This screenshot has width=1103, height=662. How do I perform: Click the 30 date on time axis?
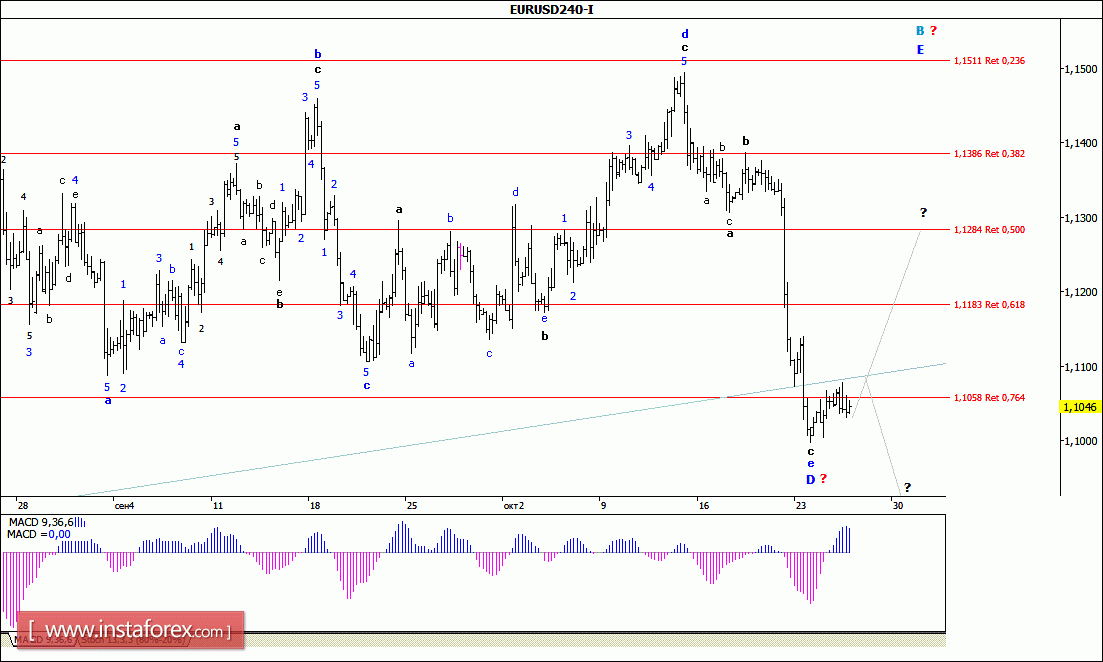tap(898, 506)
